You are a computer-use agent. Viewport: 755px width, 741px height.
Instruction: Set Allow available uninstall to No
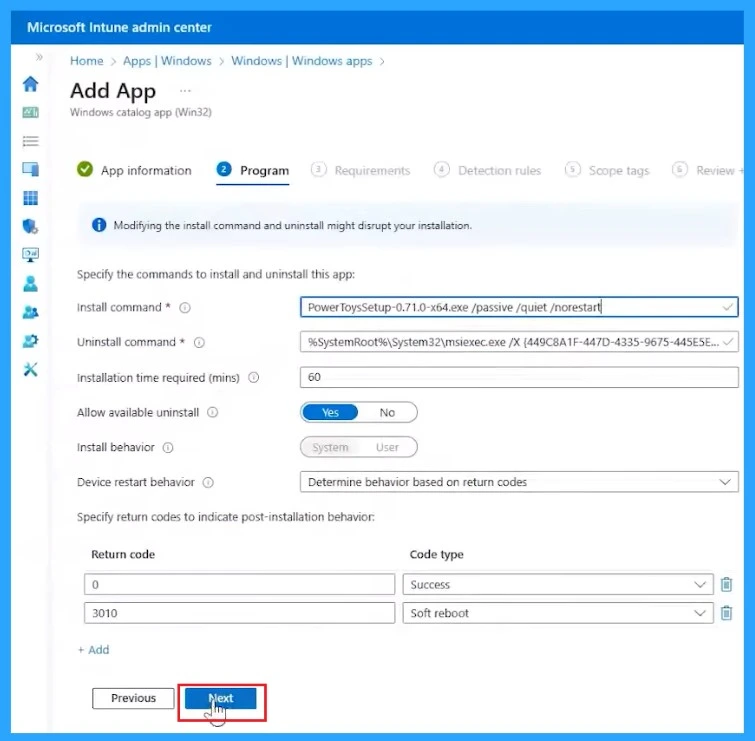[x=387, y=413]
